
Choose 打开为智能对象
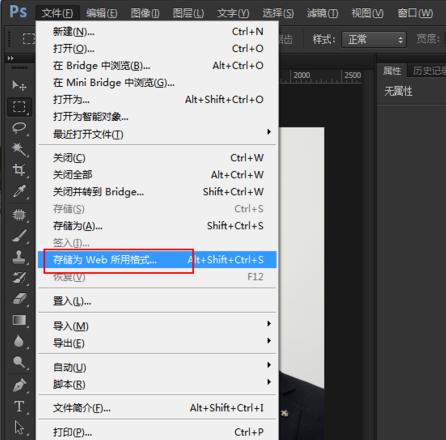157,117
